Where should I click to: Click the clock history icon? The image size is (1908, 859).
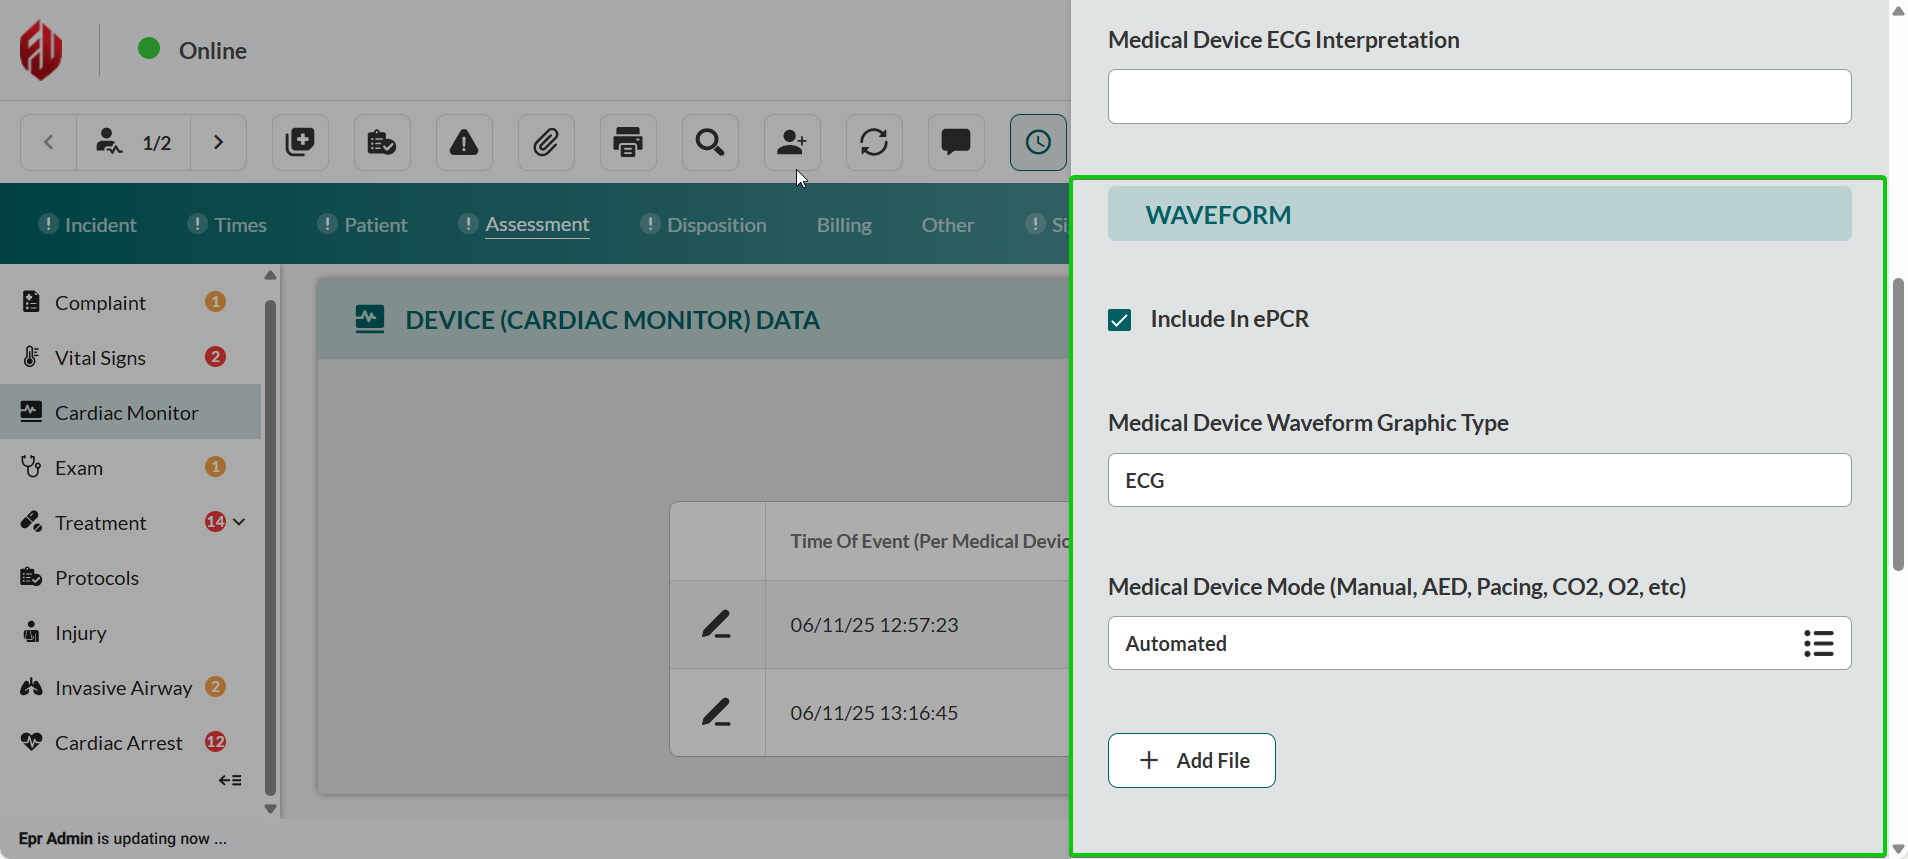point(1038,143)
